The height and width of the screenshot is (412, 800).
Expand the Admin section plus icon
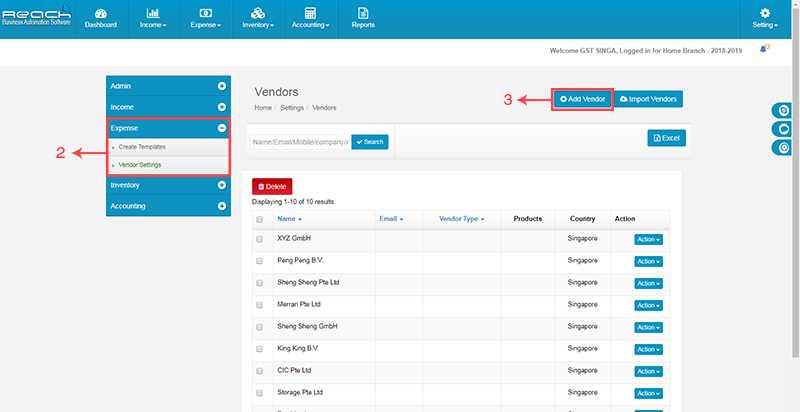click(222, 86)
